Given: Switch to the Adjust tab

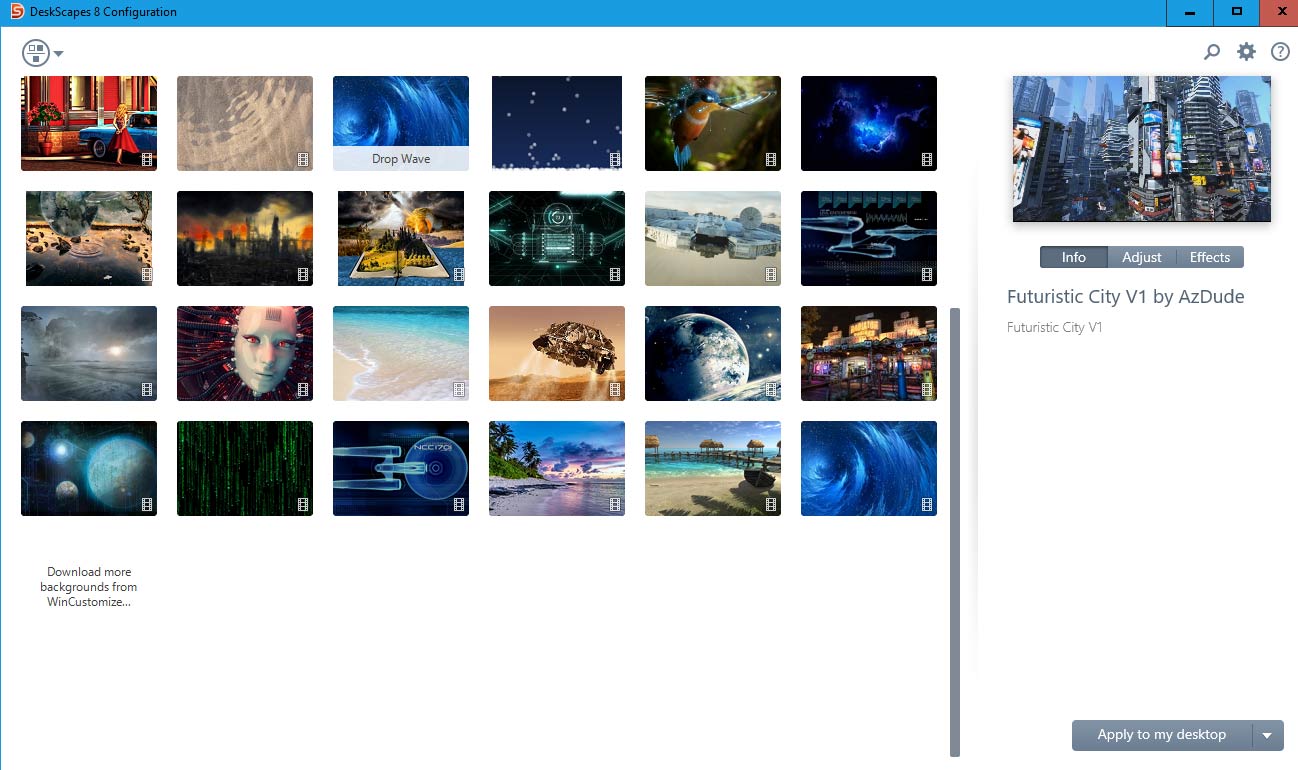Looking at the screenshot, I should click(1141, 257).
